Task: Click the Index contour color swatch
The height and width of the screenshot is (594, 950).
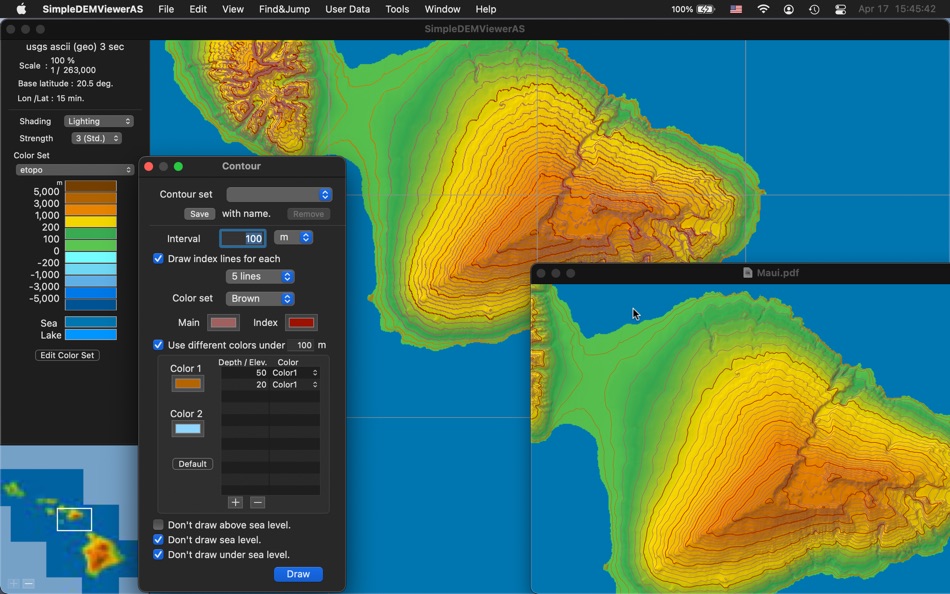Action: point(301,322)
